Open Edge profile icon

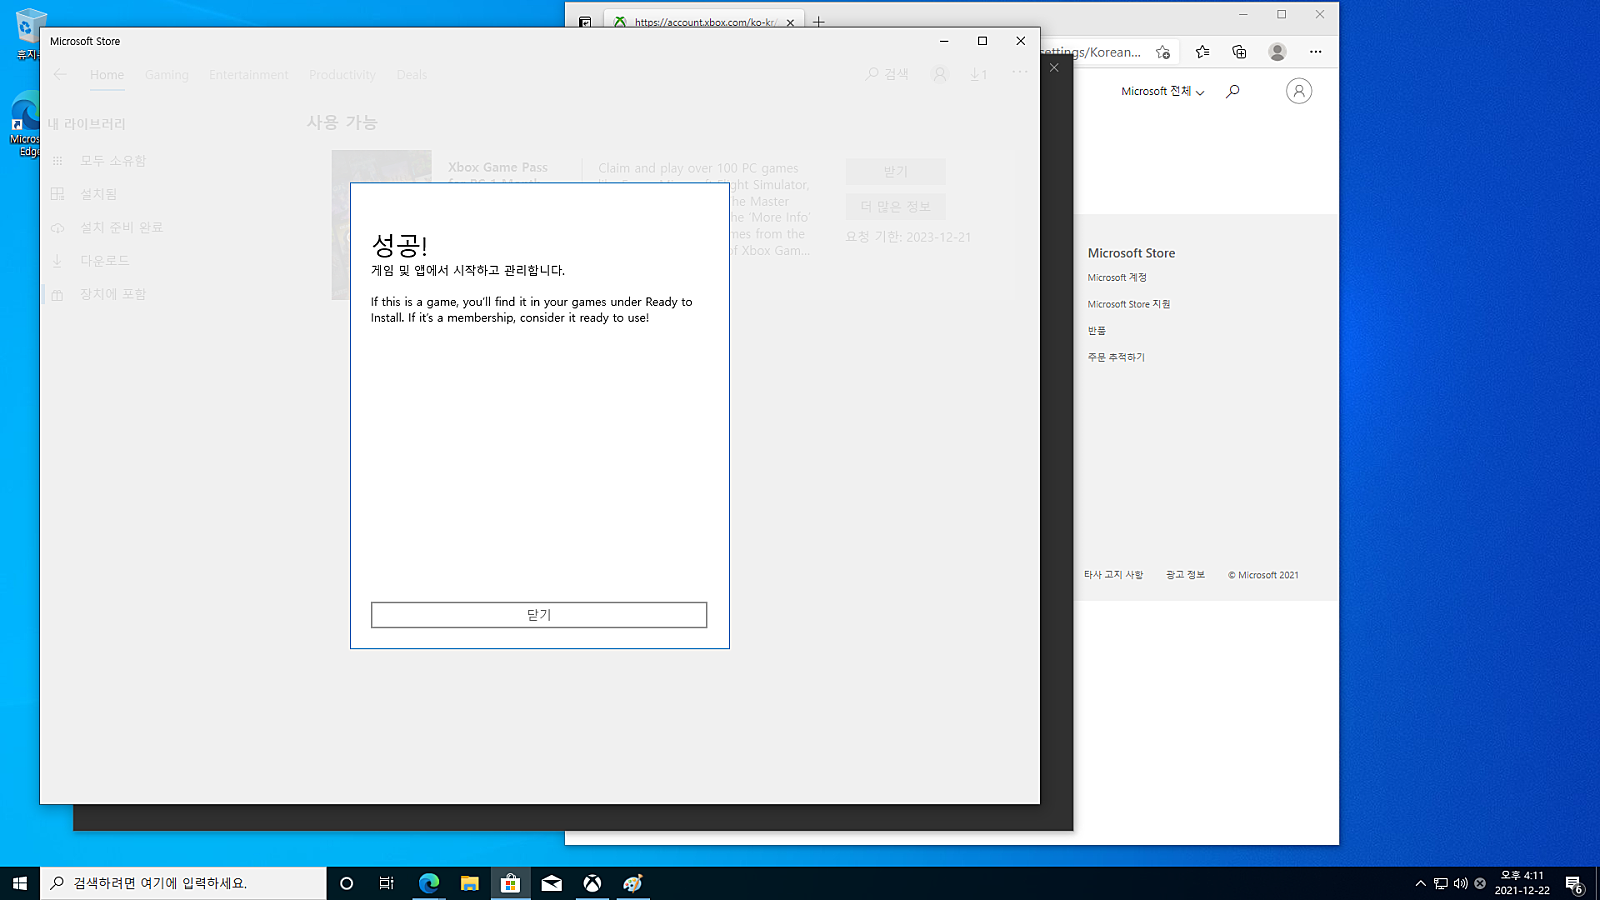1277,52
